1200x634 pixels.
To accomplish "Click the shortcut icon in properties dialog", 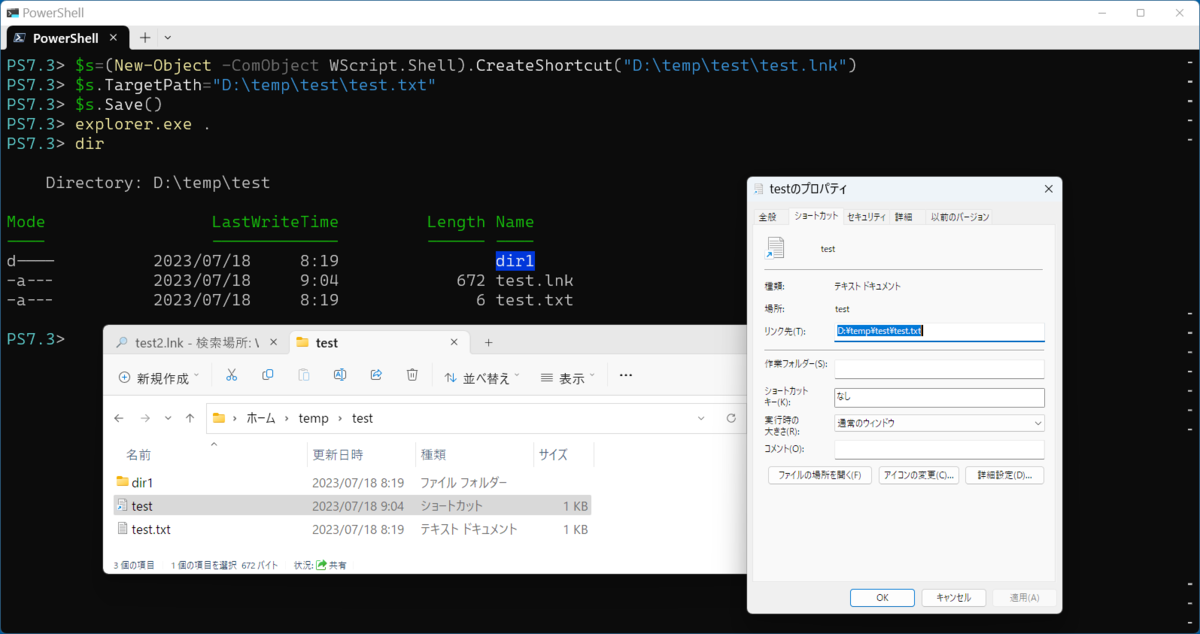I will coord(775,248).
